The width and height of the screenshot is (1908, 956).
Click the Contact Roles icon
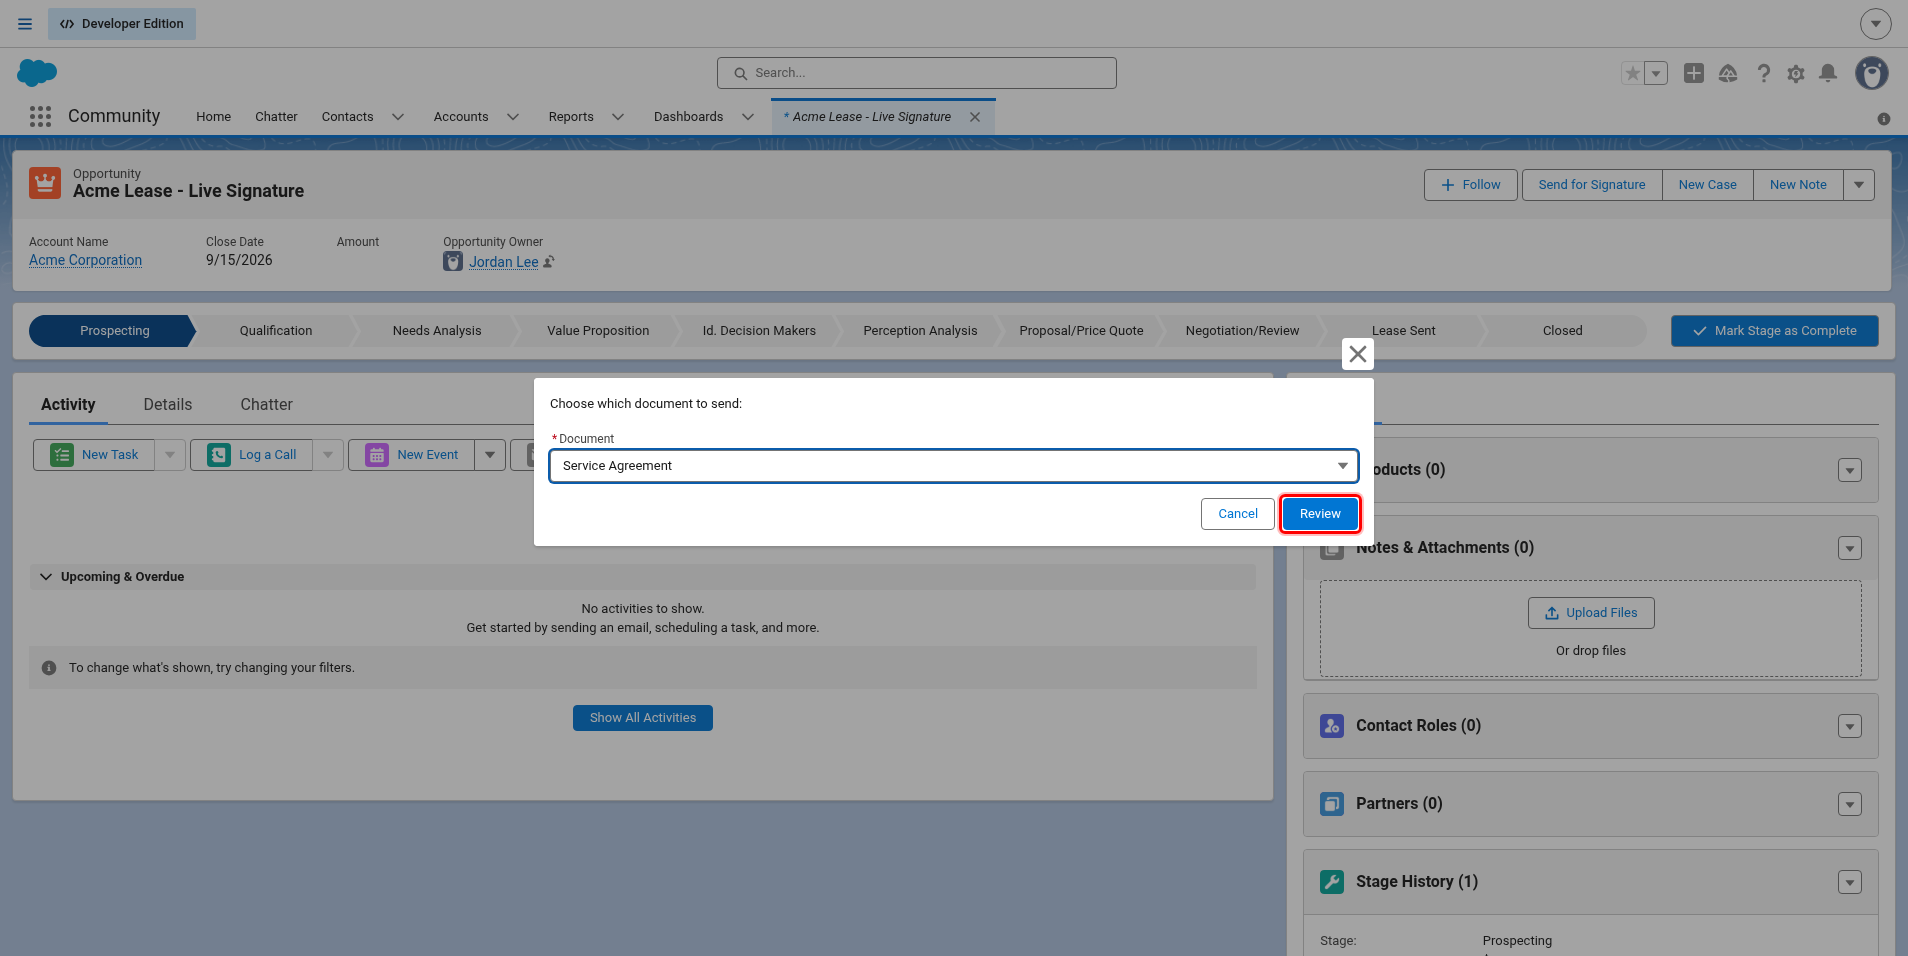tap(1332, 726)
